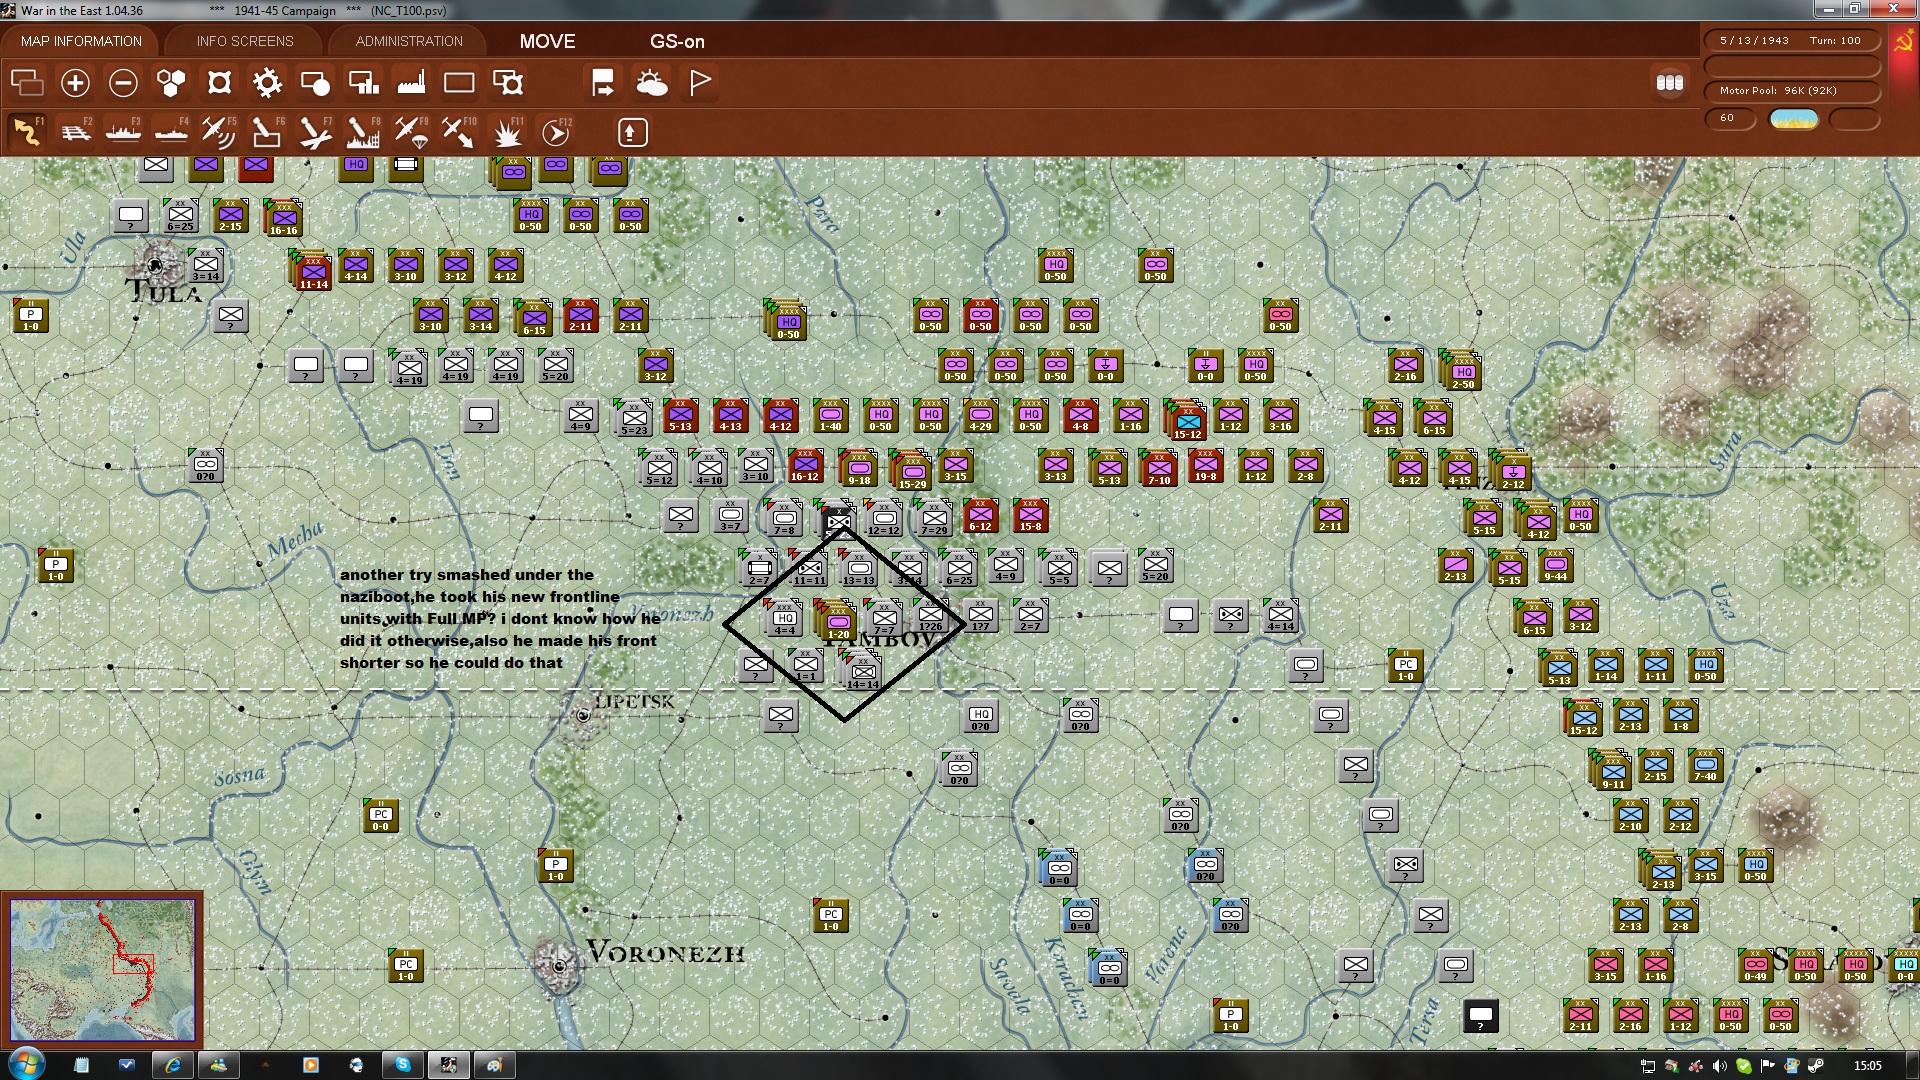The width and height of the screenshot is (1920, 1080).
Task: Click the 60 value box
Action: coord(1730,118)
